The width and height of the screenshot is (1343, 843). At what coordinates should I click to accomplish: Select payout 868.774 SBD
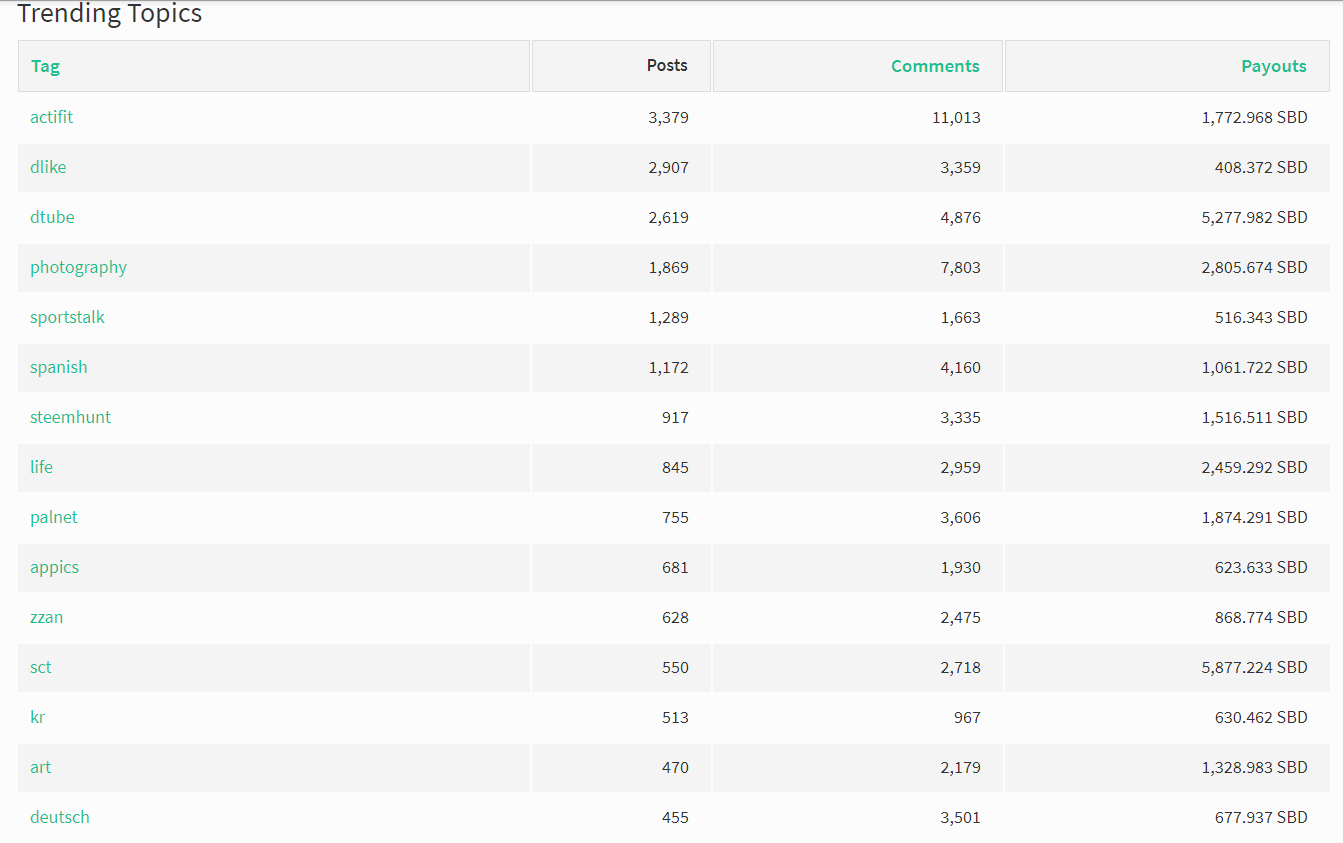1261,617
